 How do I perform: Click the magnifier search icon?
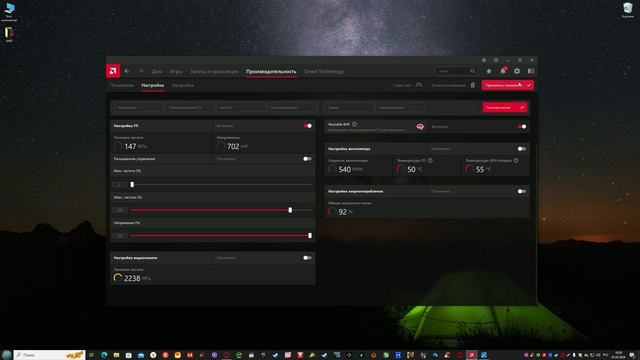(473, 71)
